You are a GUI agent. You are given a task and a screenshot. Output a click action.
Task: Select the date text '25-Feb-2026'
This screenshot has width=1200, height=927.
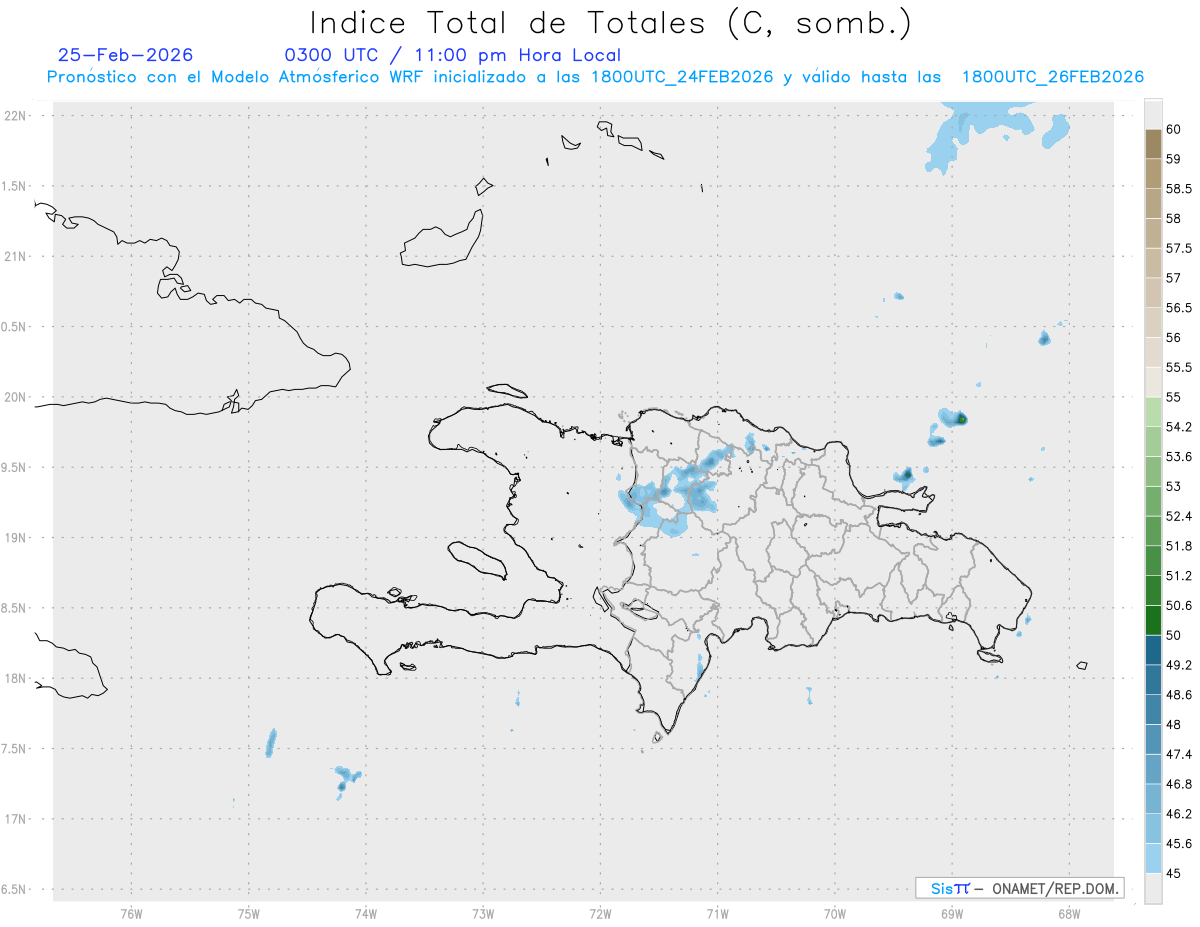pyautogui.click(x=125, y=55)
